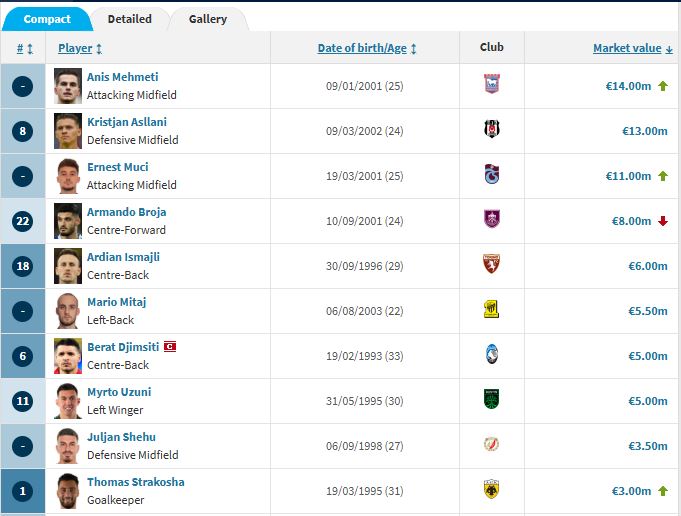Switch to the Gallery tab
The width and height of the screenshot is (681, 516).
click(208, 19)
